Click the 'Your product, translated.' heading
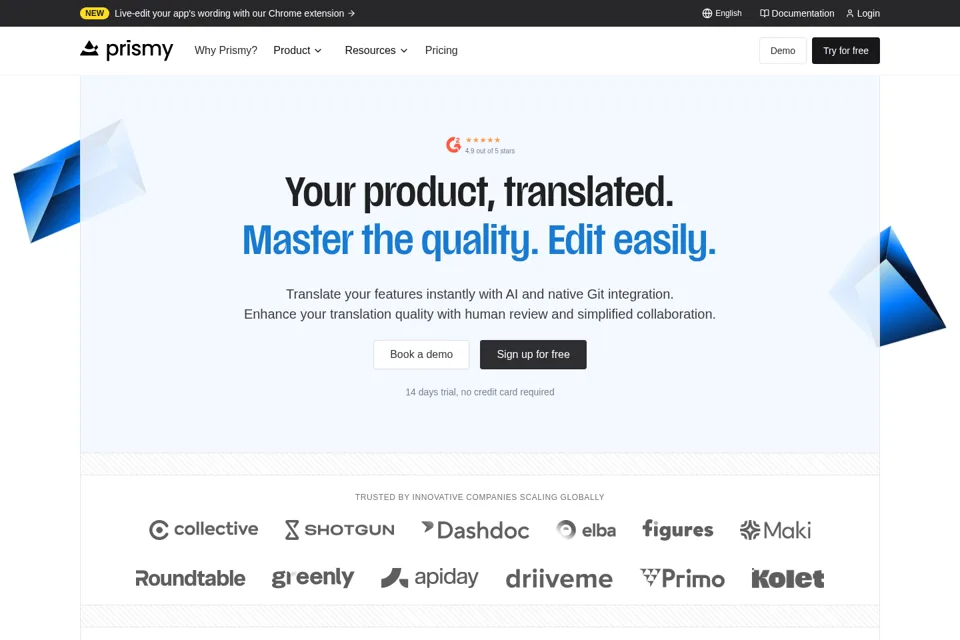The image size is (960, 640). tap(479, 192)
